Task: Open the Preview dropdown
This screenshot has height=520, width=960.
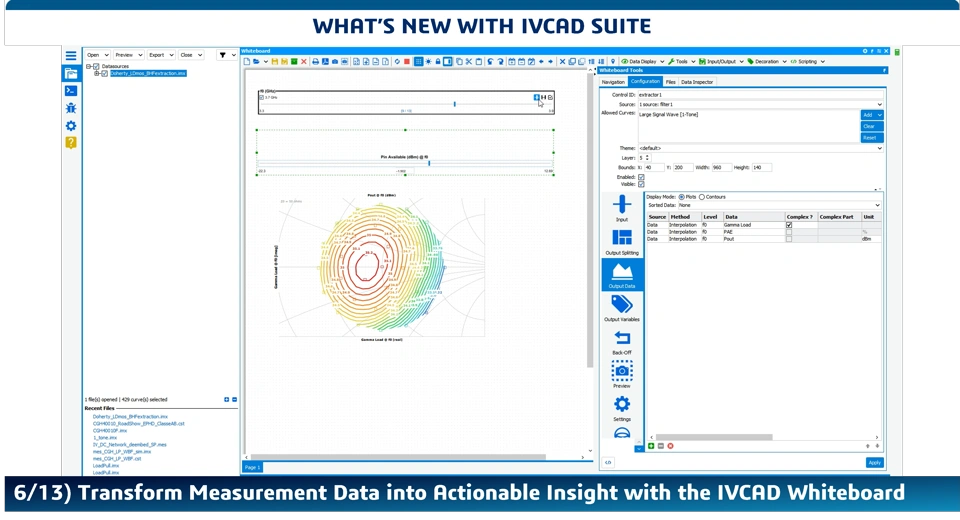Action: pos(129,55)
